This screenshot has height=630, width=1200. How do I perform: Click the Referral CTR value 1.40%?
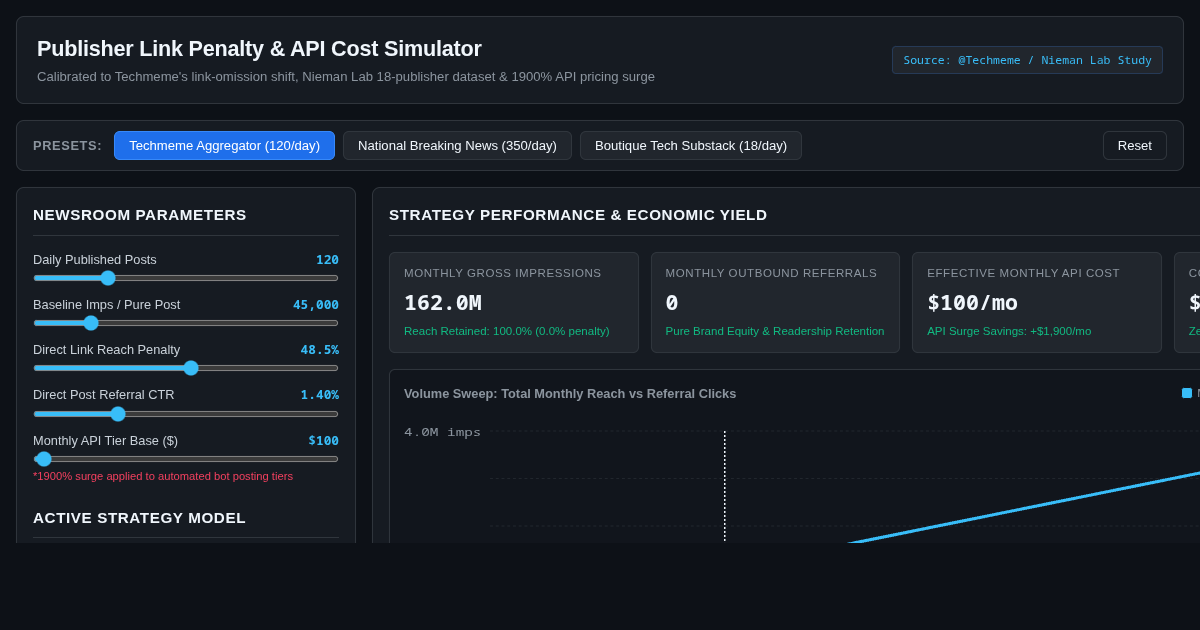(319, 395)
